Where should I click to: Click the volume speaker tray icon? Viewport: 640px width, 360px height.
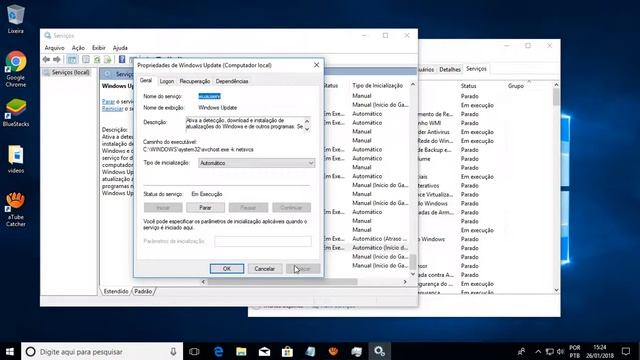(560, 351)
